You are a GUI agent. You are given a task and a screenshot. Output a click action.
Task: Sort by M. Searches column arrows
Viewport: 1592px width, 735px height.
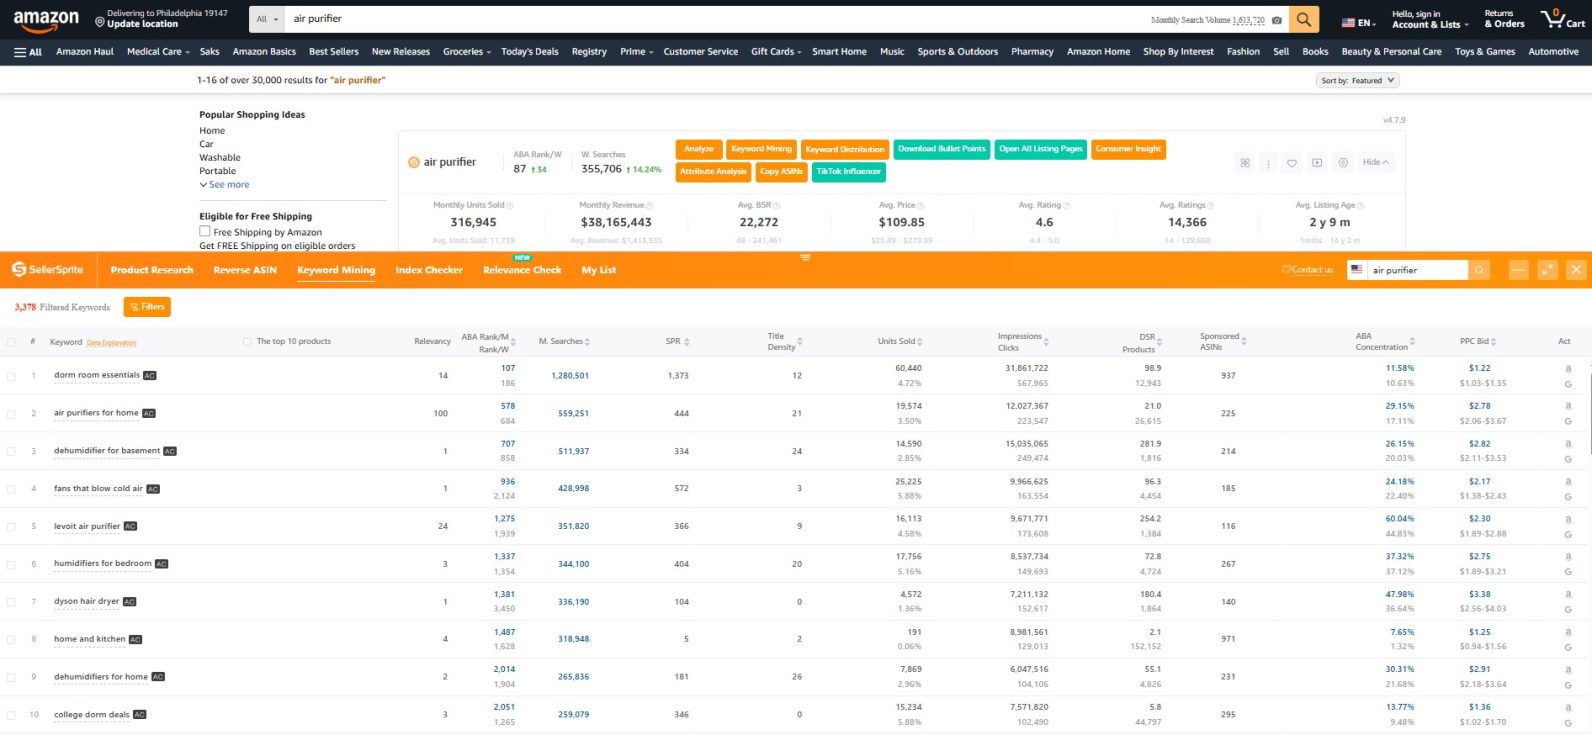coord(587,342)
